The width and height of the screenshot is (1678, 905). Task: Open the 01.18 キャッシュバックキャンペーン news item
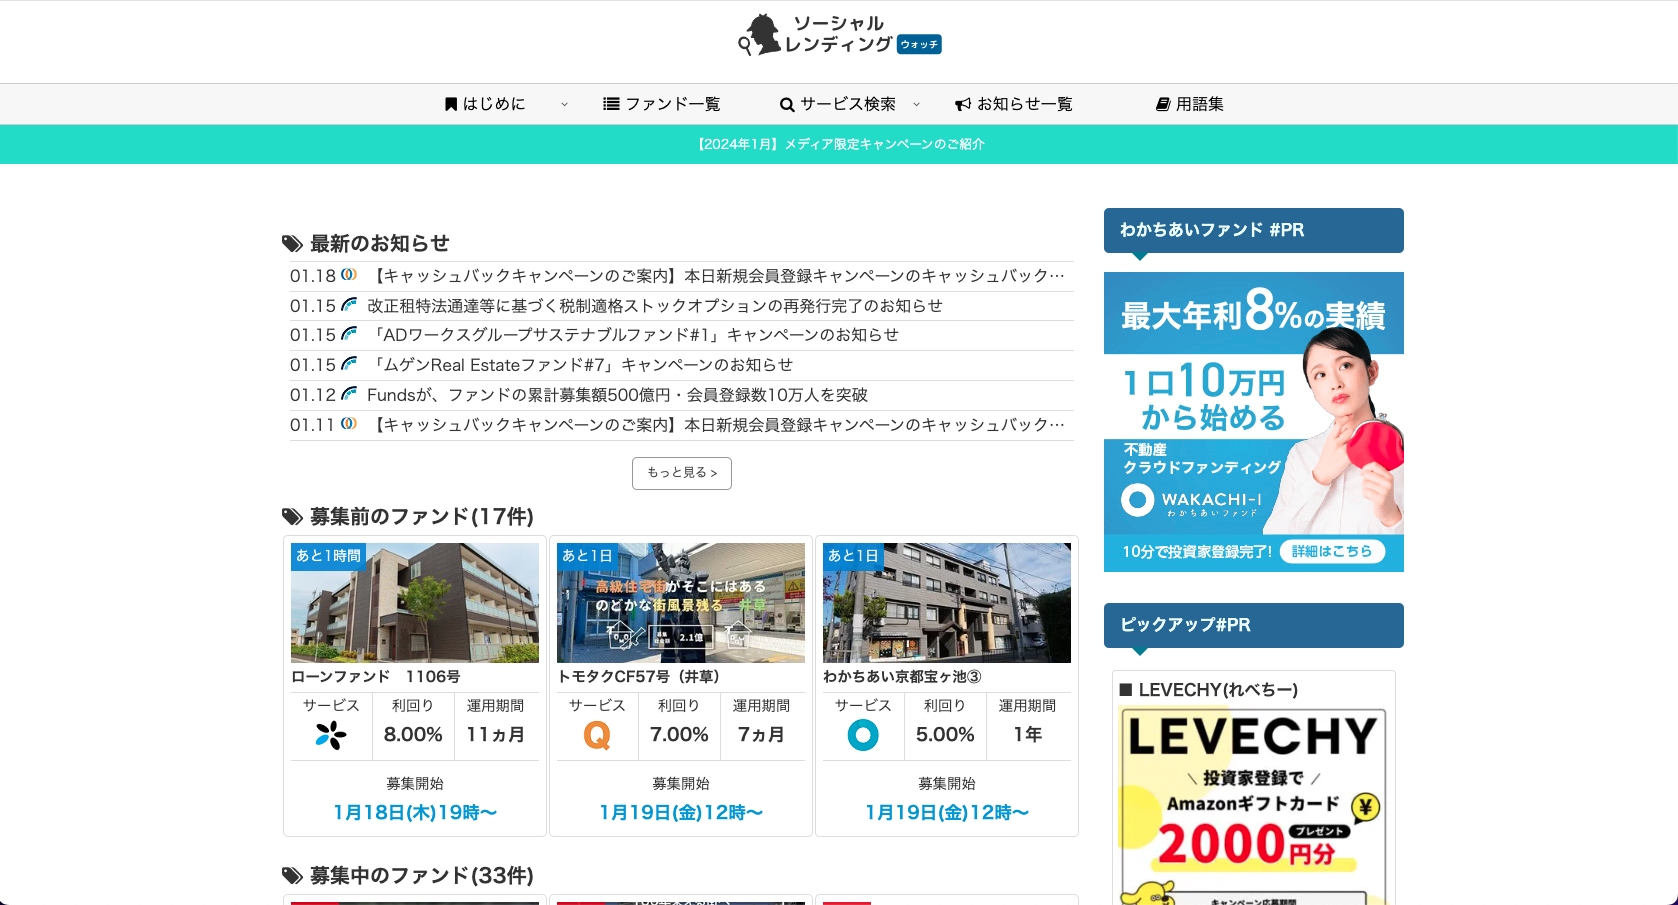coord(717,276)
